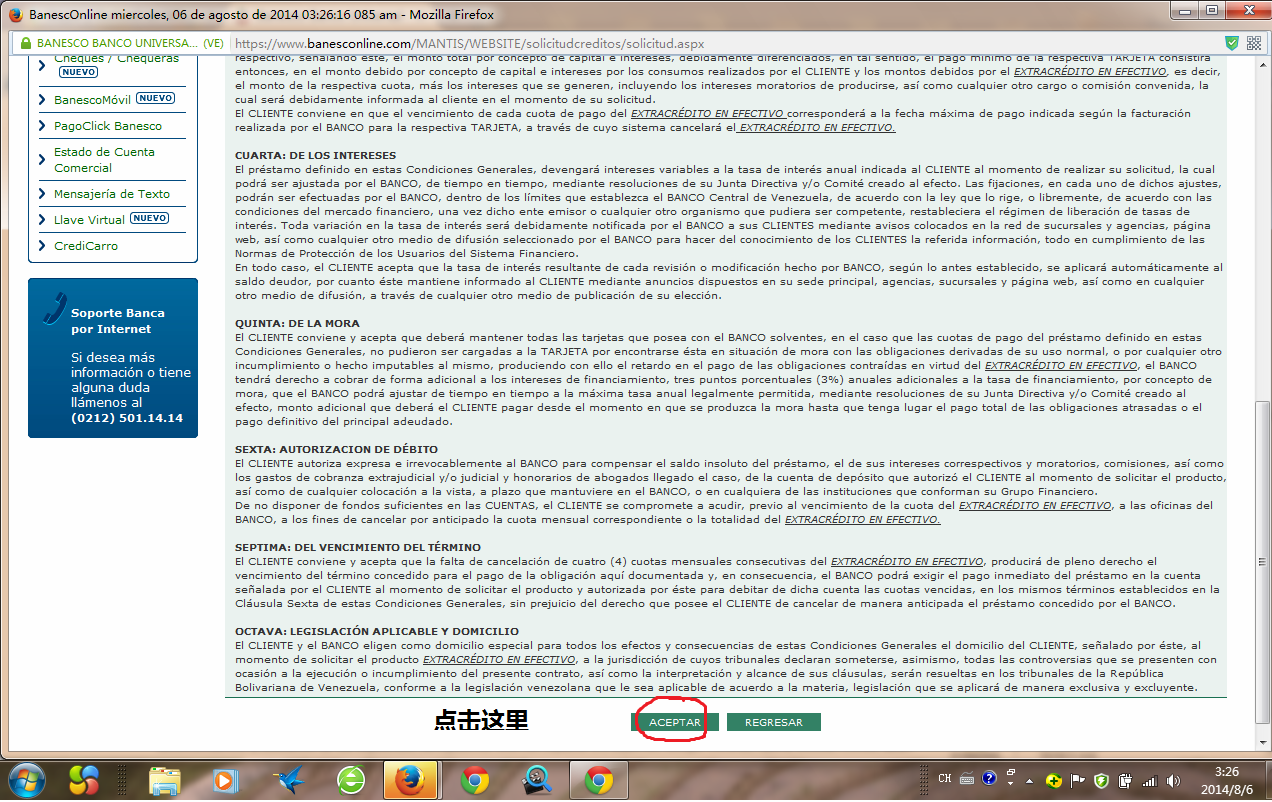Open Estado de Cuenta Comercial link
Screen dimensions: 1272x802
click(104, 160)
